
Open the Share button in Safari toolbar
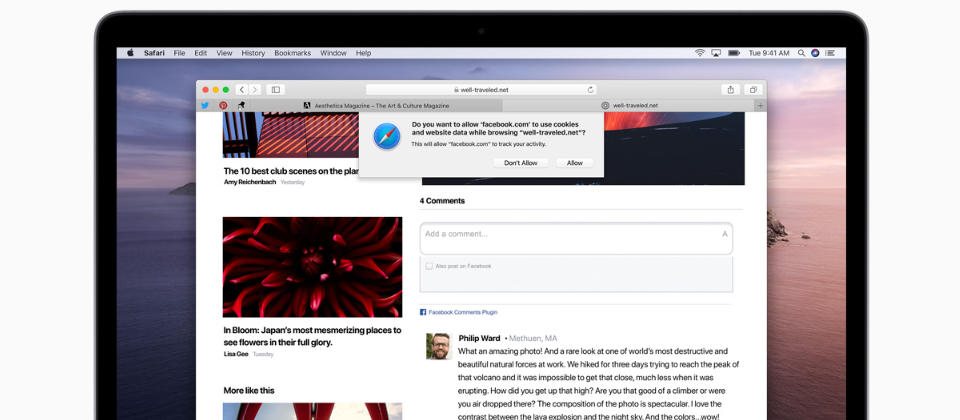(x=730, y=90)
